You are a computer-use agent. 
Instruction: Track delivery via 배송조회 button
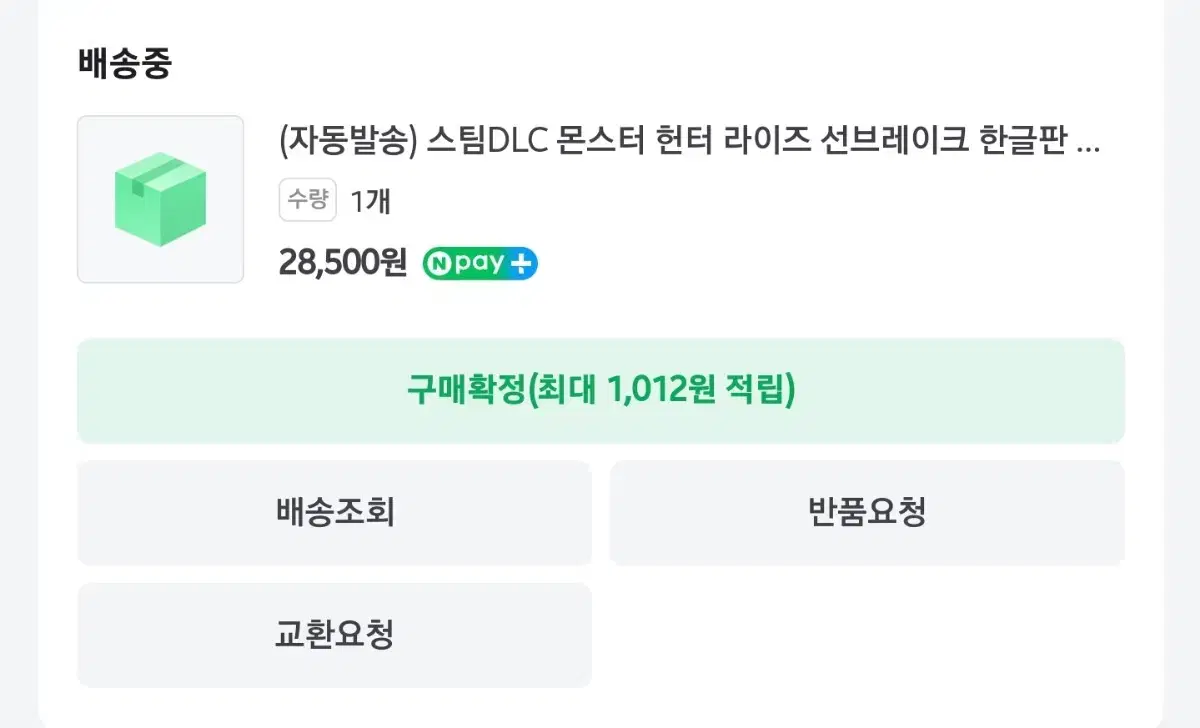(x=335, y=513)
